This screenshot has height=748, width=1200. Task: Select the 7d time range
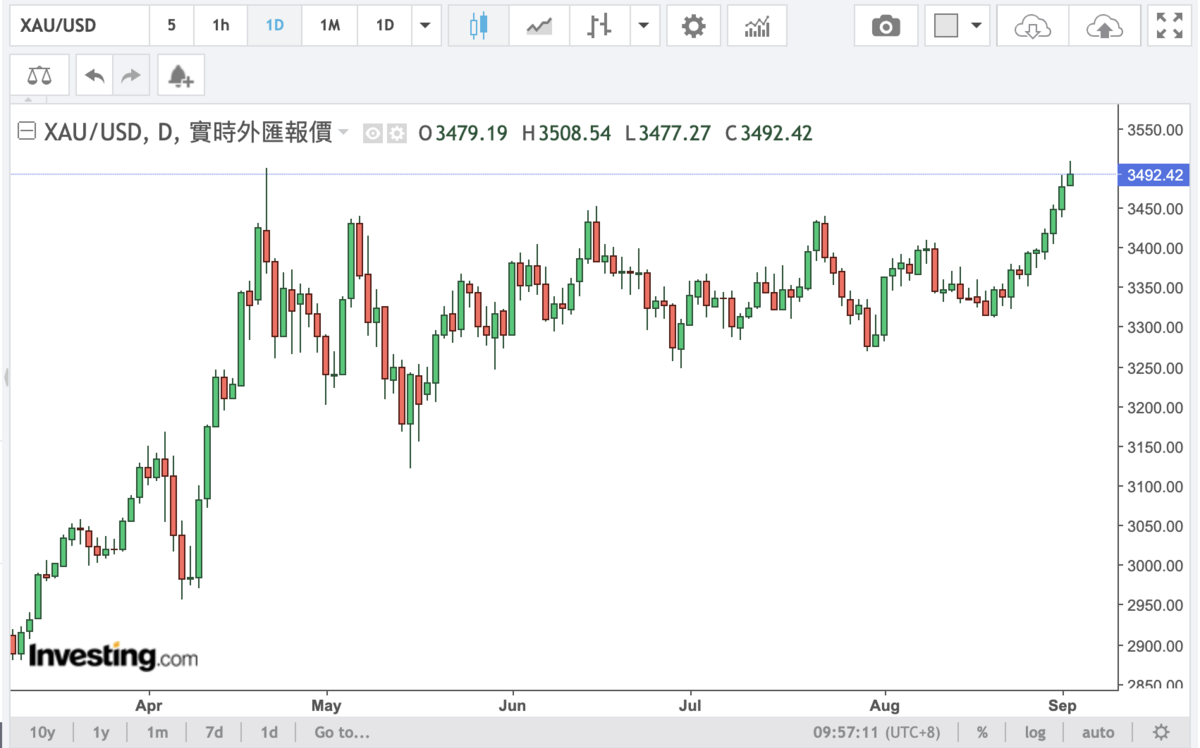point(214,732)
